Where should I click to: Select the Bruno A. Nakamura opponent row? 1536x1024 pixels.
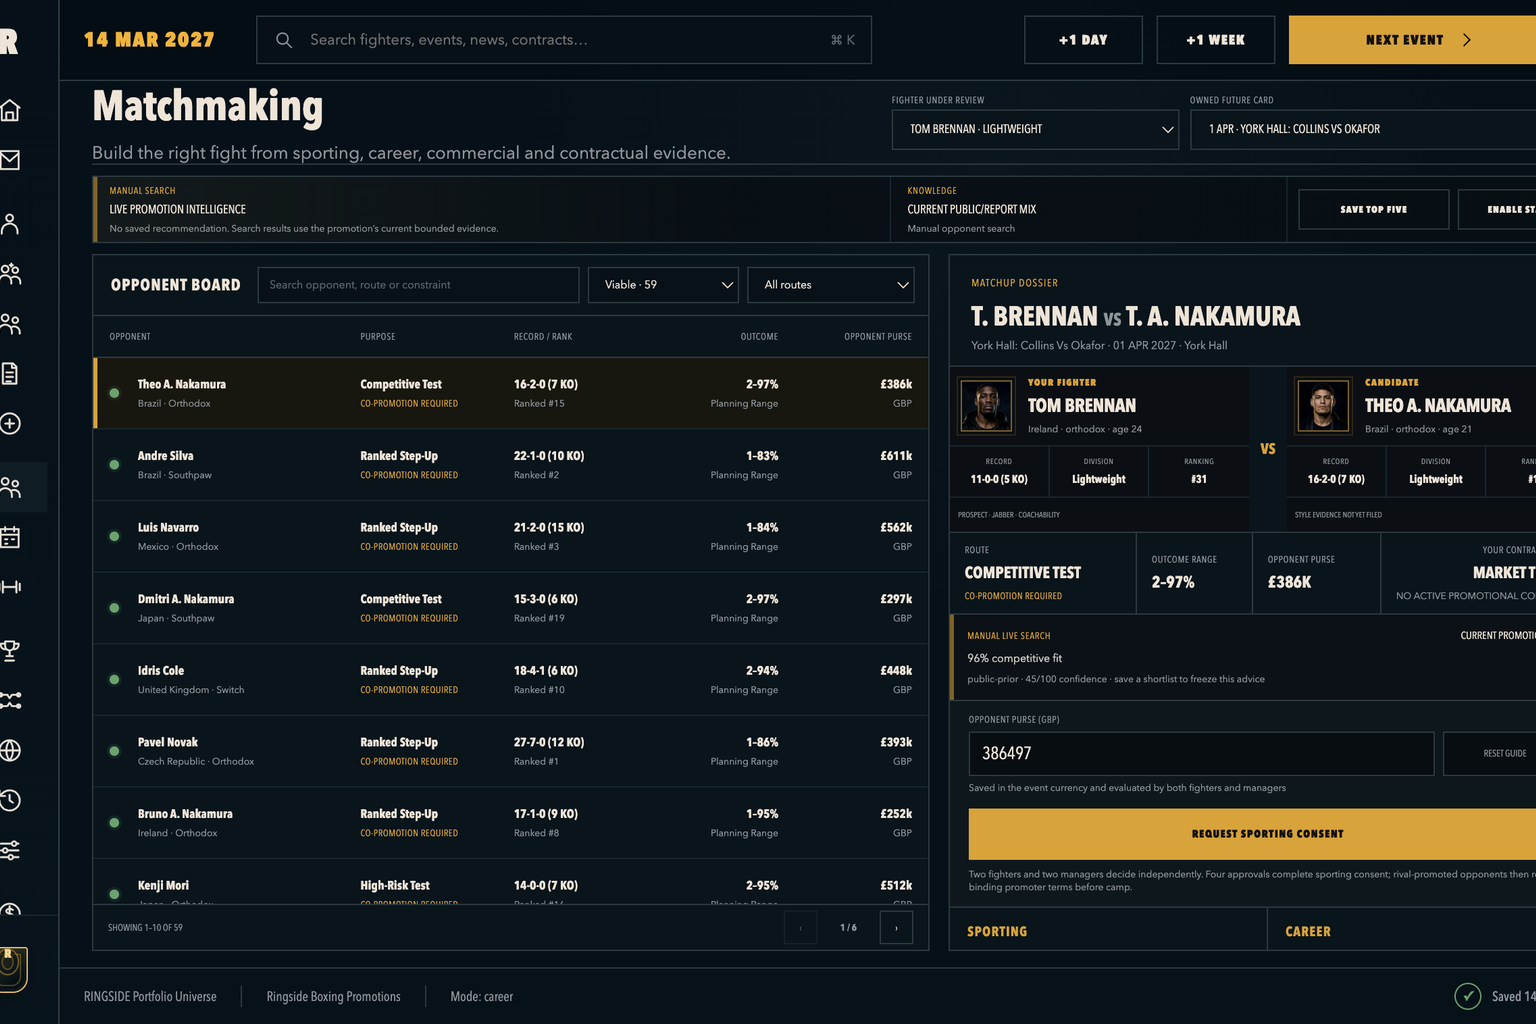(x=511, y=823)
